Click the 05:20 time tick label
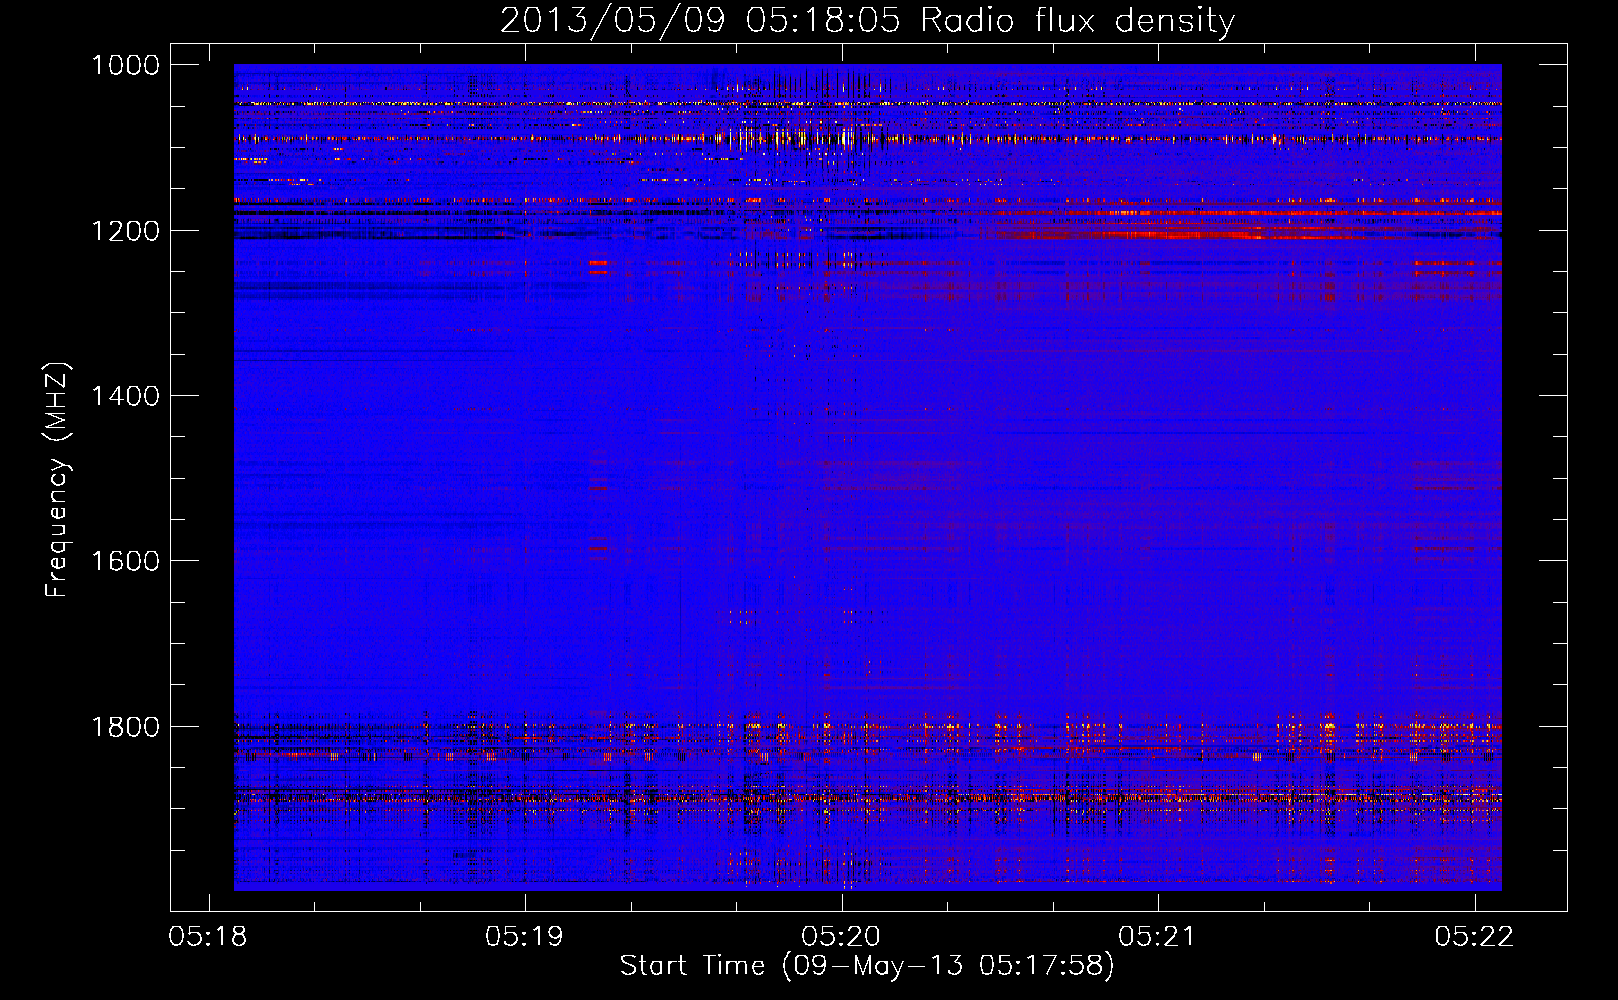1618x1000 pixels. tap(841, 936)
